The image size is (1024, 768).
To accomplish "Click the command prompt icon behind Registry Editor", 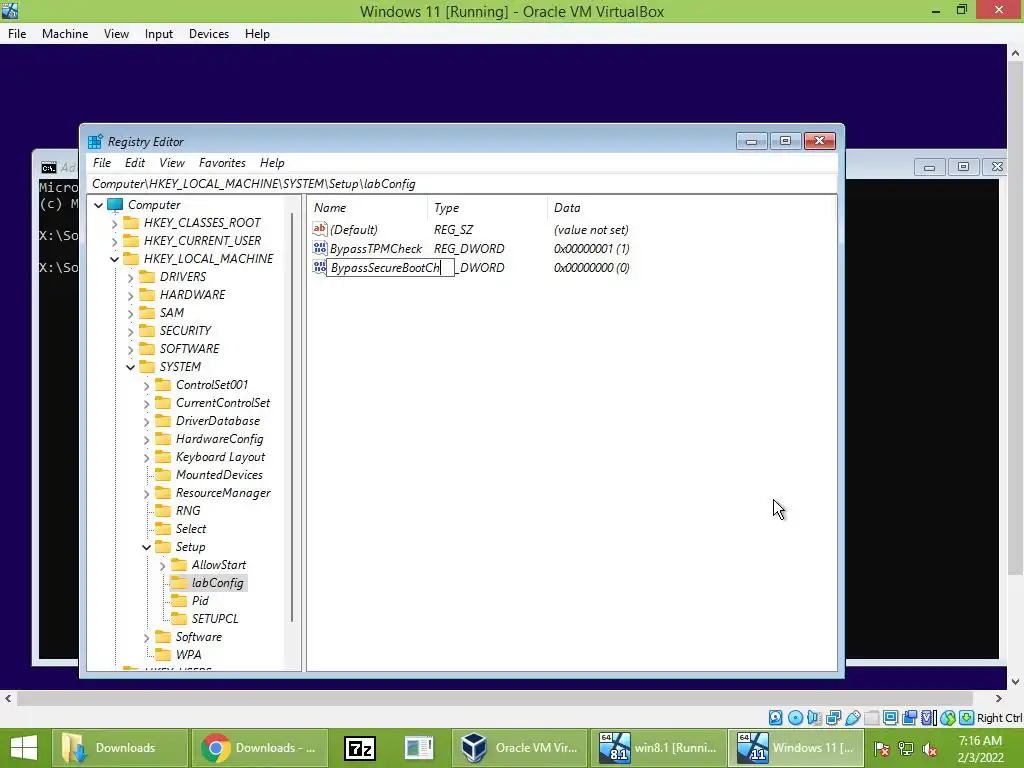I will point(48,168).
